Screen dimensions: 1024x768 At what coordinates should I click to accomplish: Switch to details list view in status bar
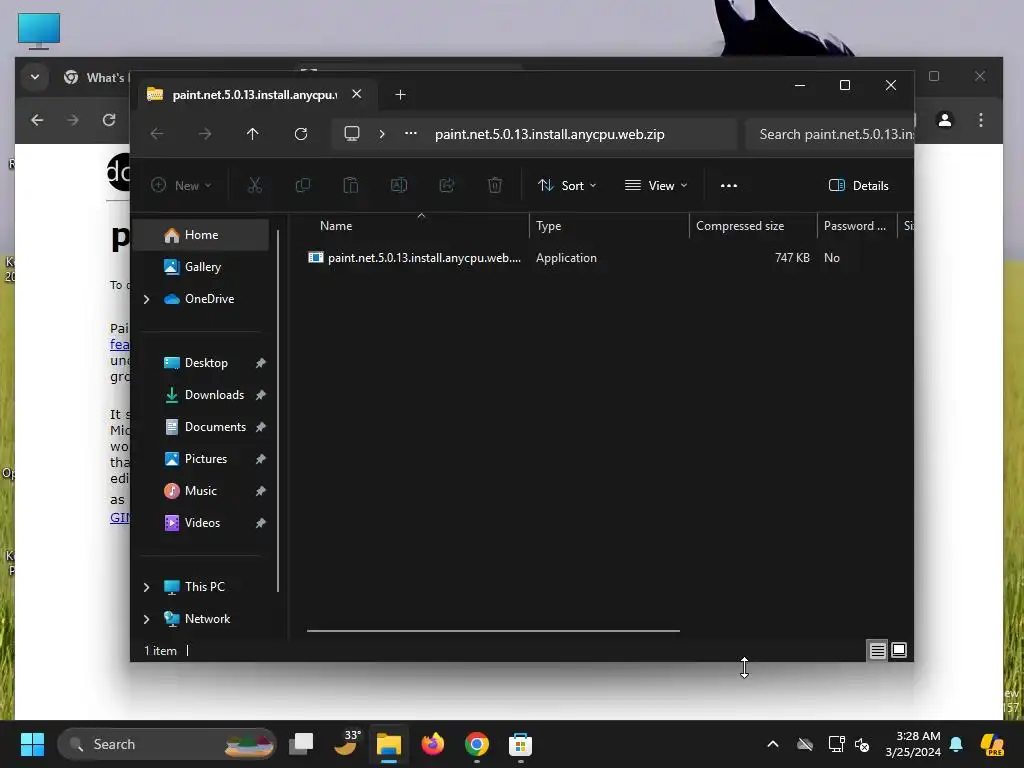(877, 650)
